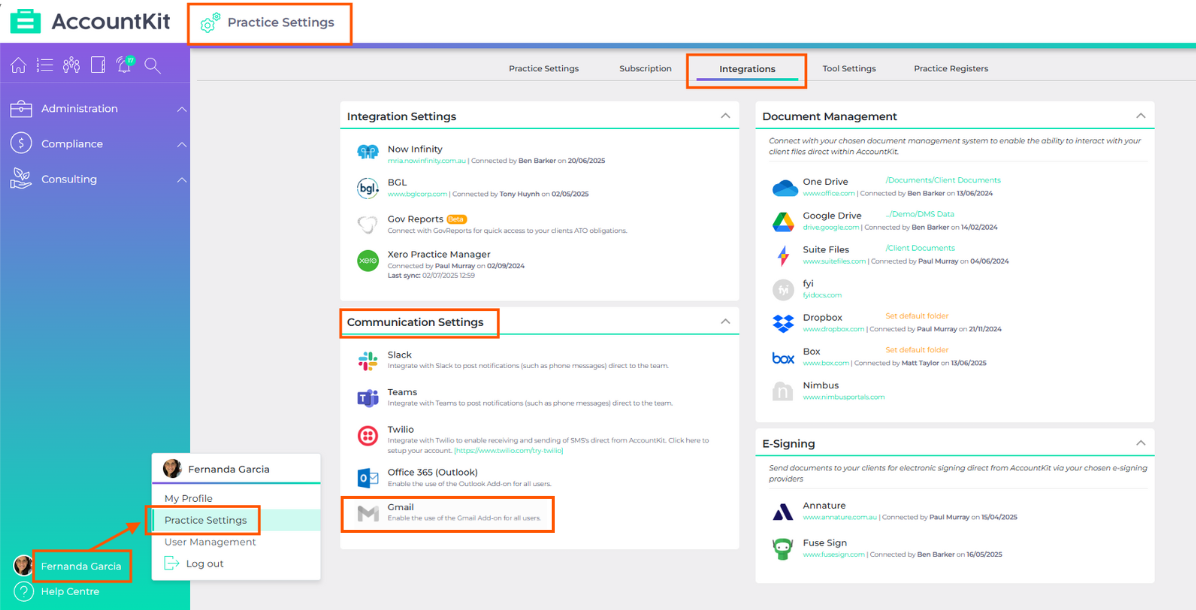Select the Integrations tab
The width and height of the screenshot is (1196, 610).
748,69
